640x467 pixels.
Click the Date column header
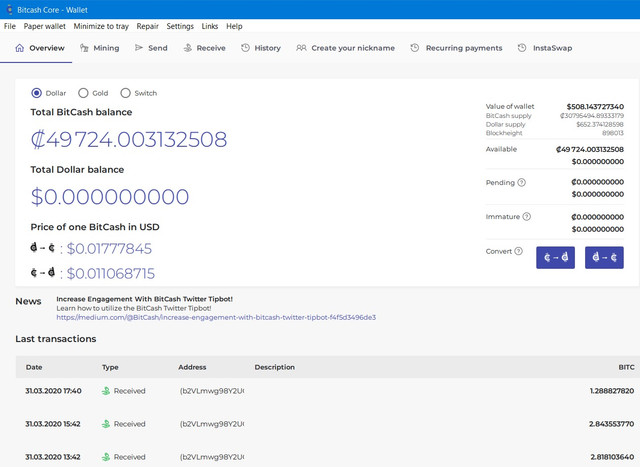[x=34, y=367]
